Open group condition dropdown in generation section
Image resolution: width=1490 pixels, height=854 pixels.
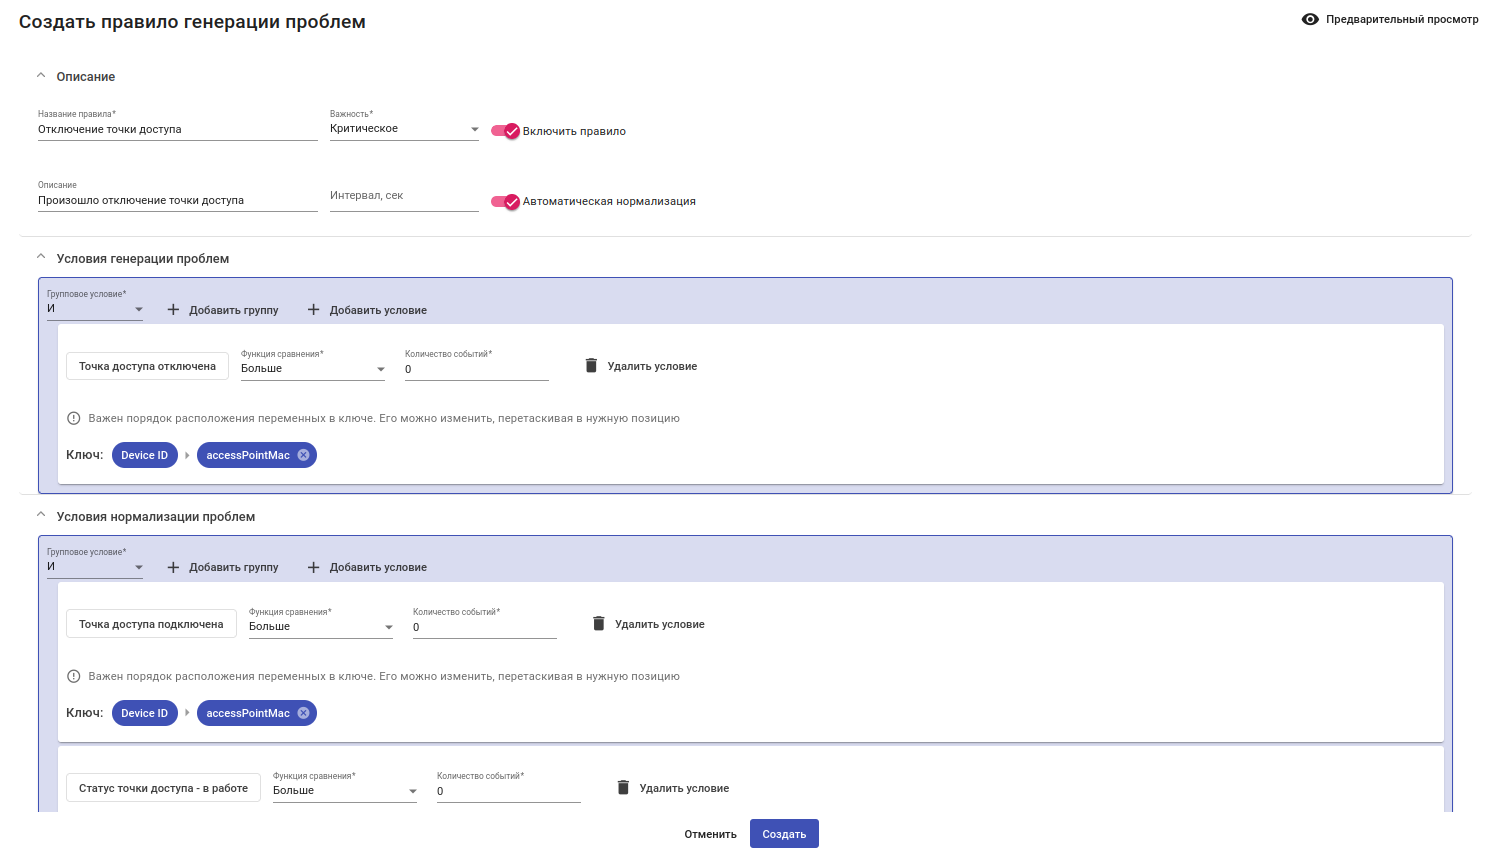coord(95,309)
